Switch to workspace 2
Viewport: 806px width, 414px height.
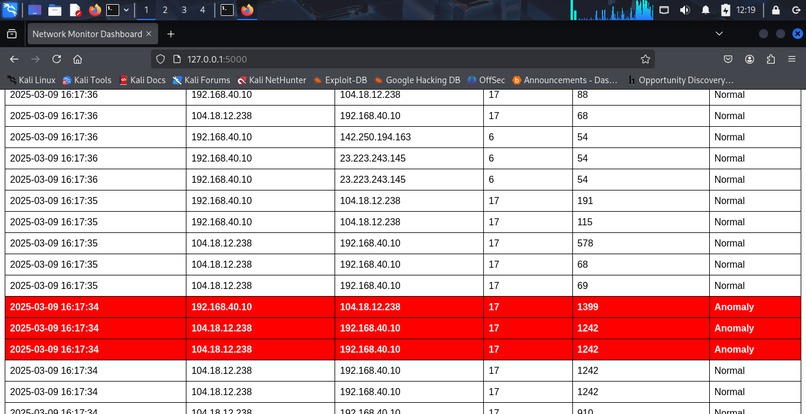[x=164, y=10]
